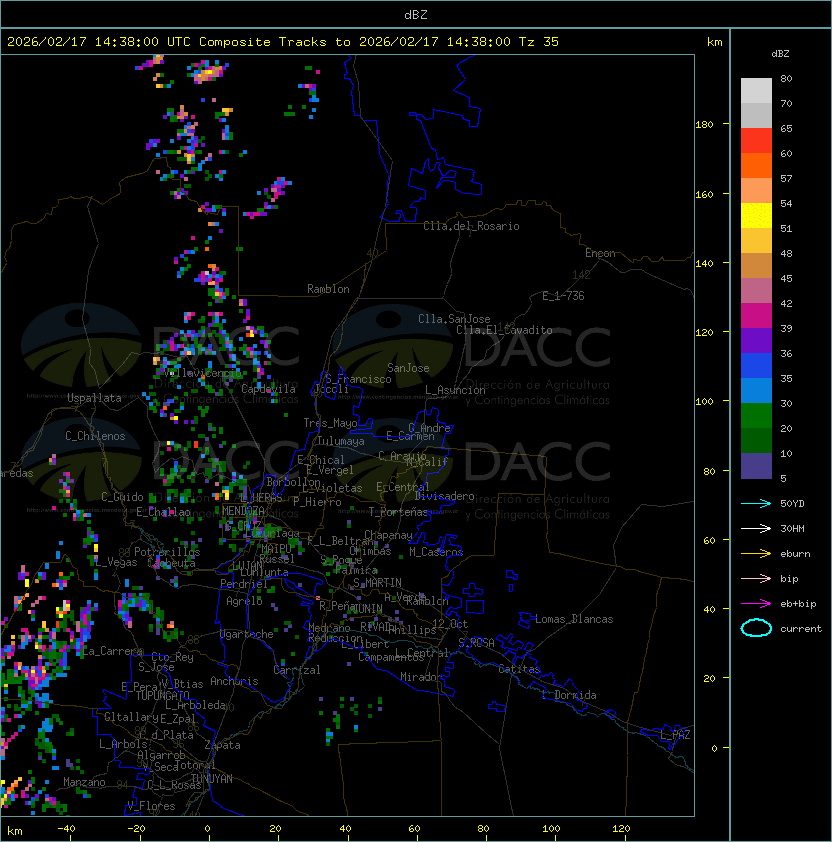Click the 'dBZ' legend heading
This screenshot has height=842, width=832.
coord(780,54)
